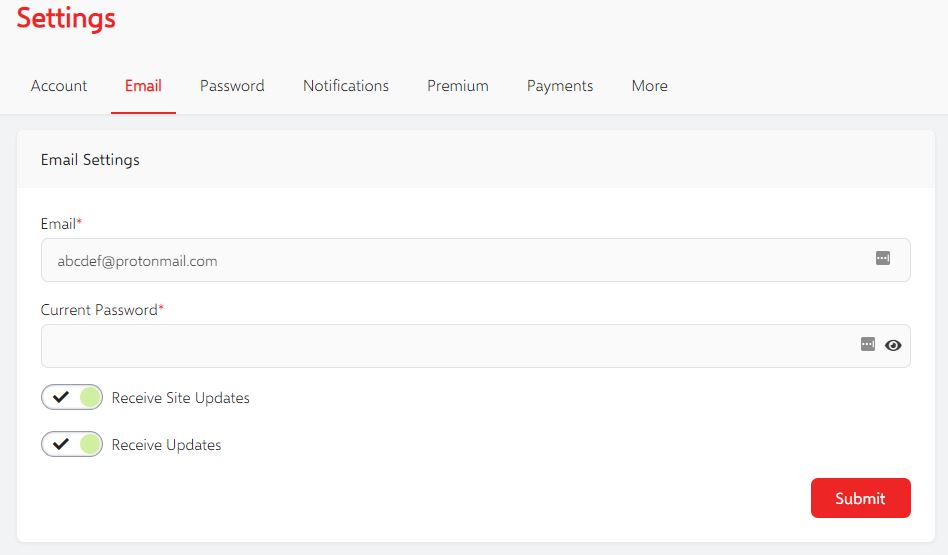Expand the More tab
This screenshot has width=948, height=555.
coord(649,86)
